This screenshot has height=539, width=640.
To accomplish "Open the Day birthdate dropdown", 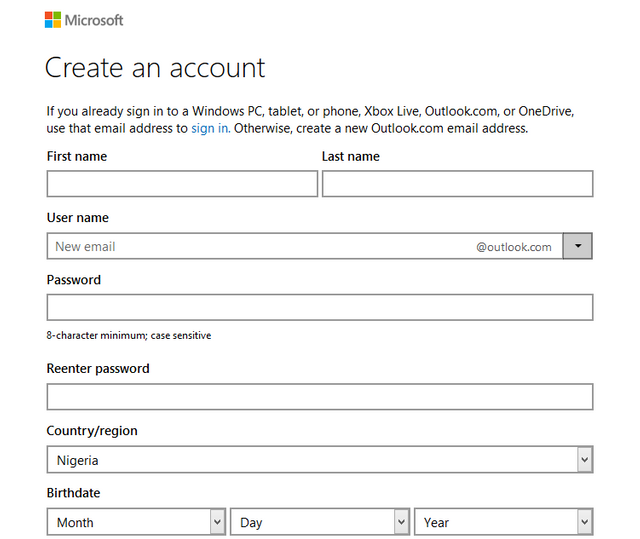I will pos(320,522).
